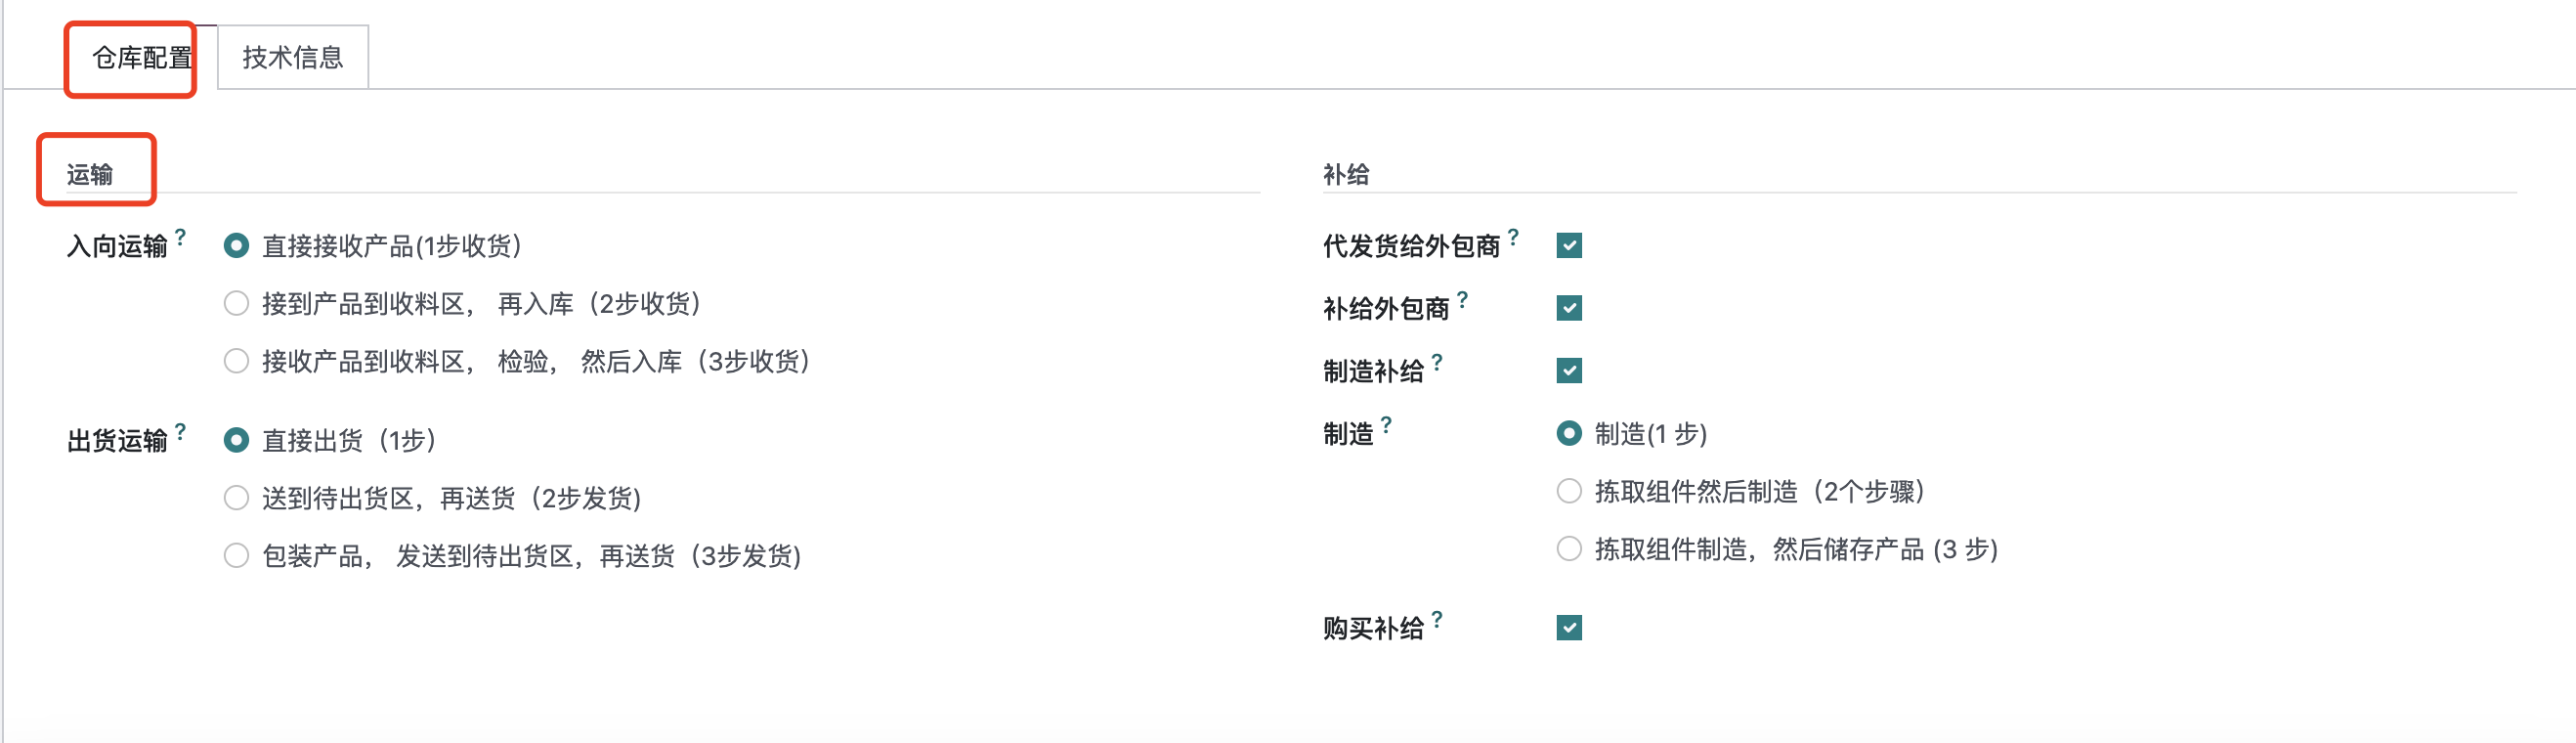Show help icon beside 购买补给
2576x743 pixels.
[x=1437, y=619]
